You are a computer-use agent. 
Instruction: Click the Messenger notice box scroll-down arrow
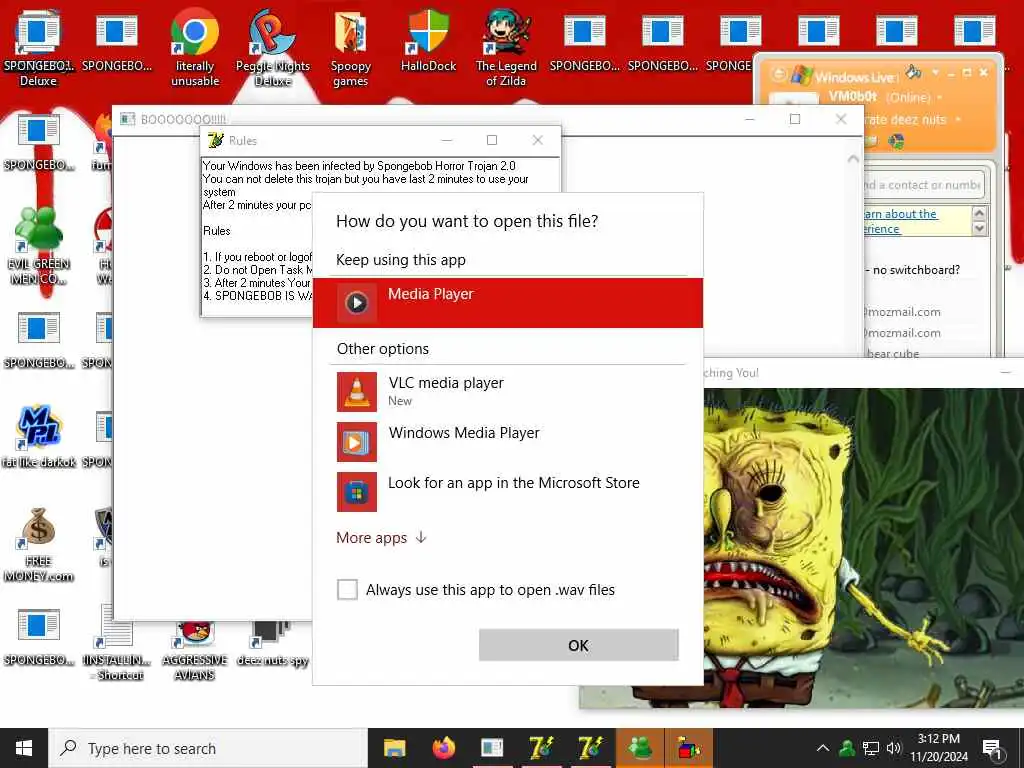click(x=978, y=228)
